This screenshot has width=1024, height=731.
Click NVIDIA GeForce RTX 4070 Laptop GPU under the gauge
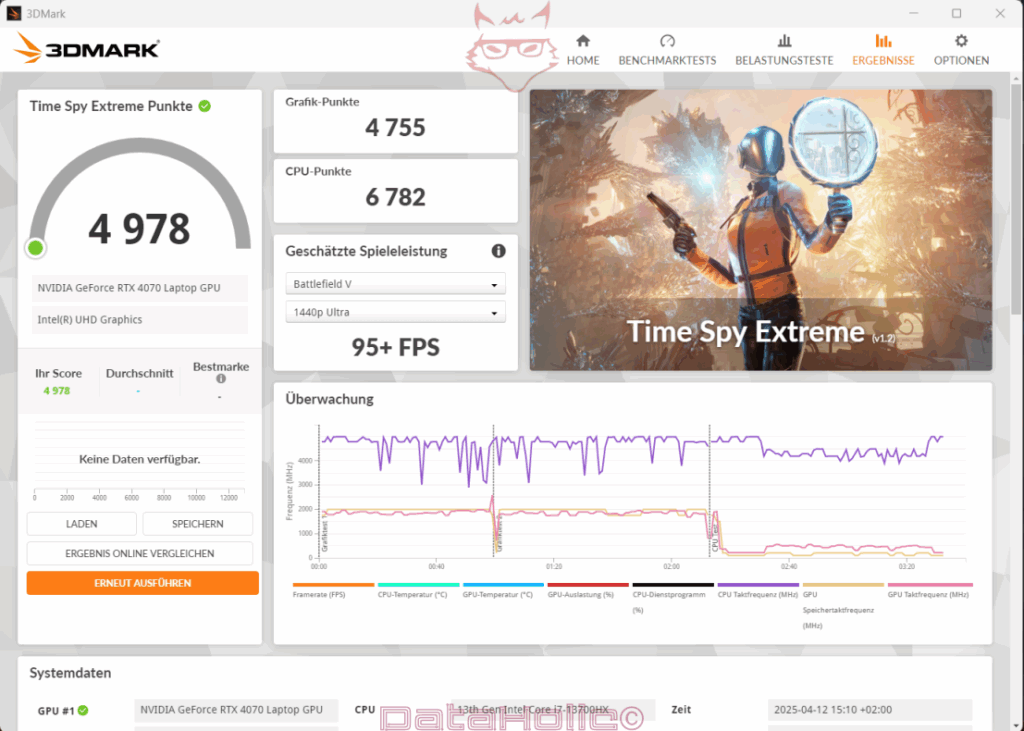(140, 288)
